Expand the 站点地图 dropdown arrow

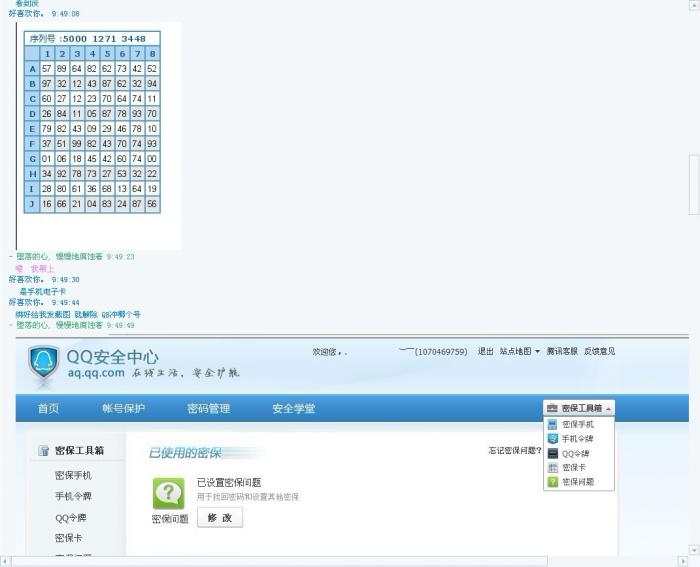click(x=537, y=352)
